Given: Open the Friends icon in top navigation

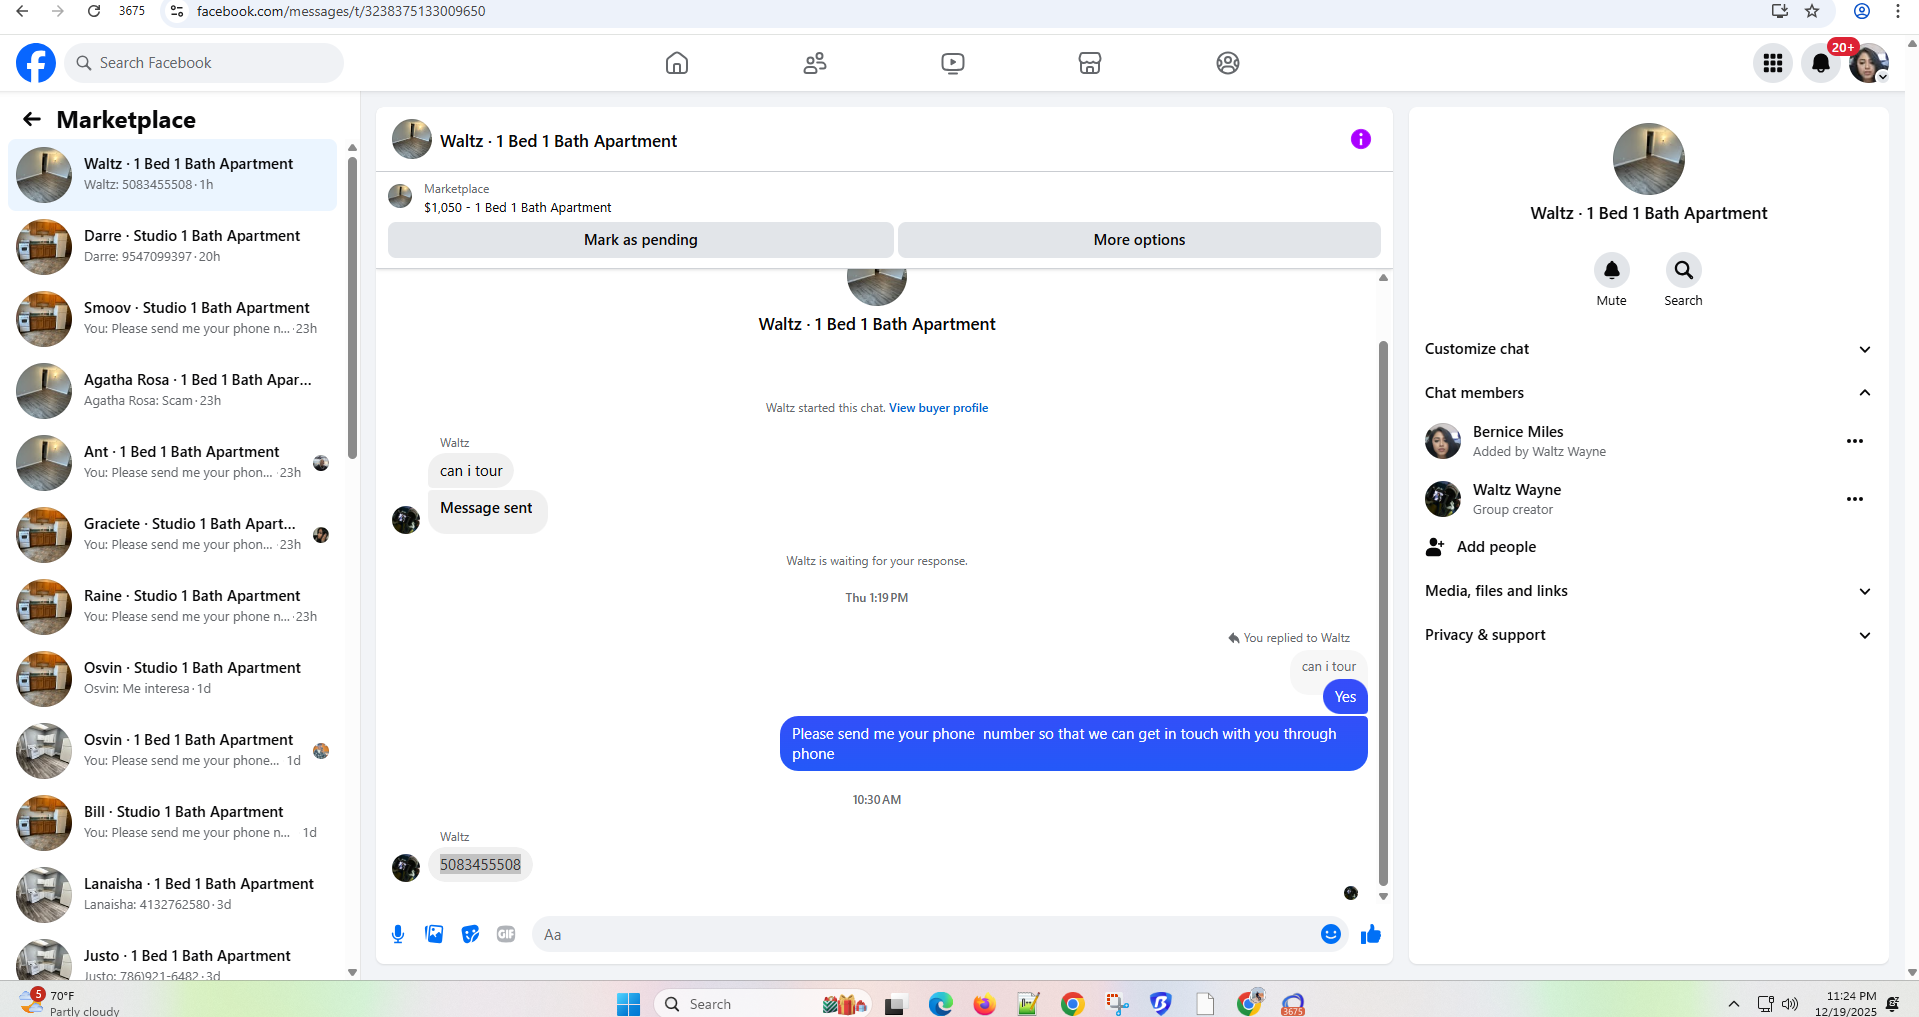Looking at the screenshot, I should [815, 63].
